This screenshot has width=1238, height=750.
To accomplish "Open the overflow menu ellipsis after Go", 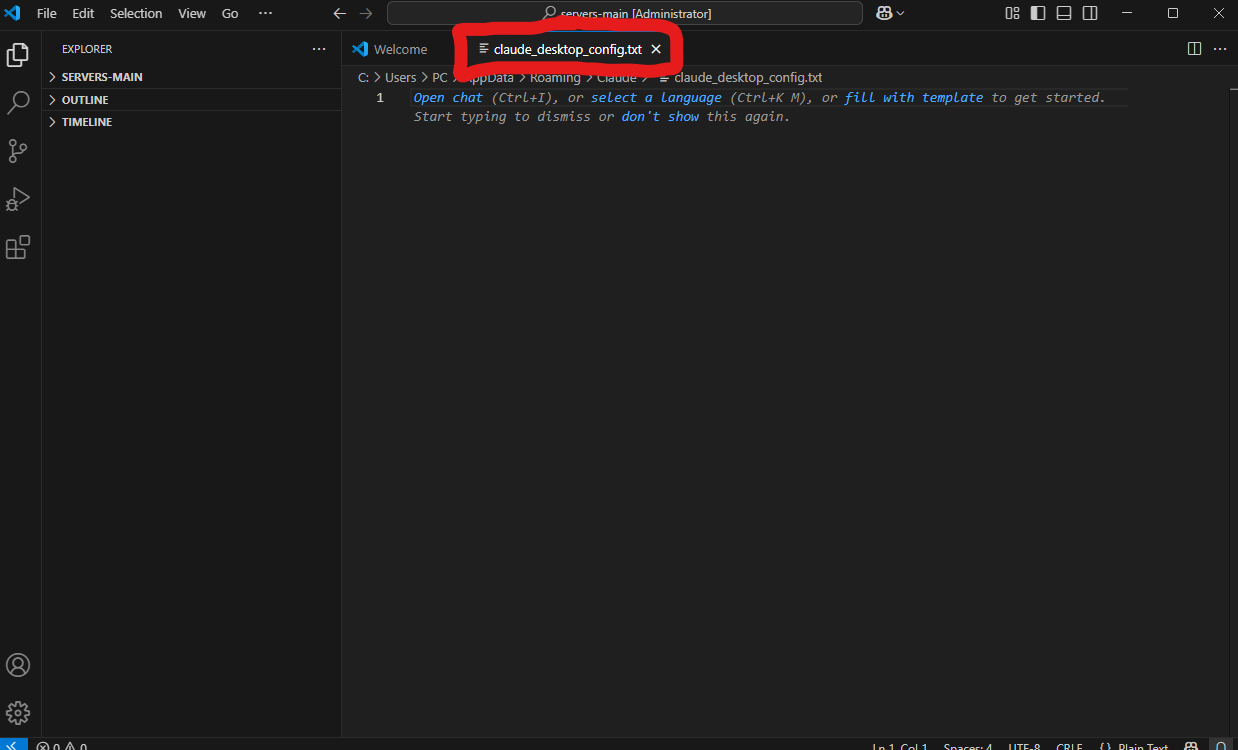I will click(x=265, y=13).
